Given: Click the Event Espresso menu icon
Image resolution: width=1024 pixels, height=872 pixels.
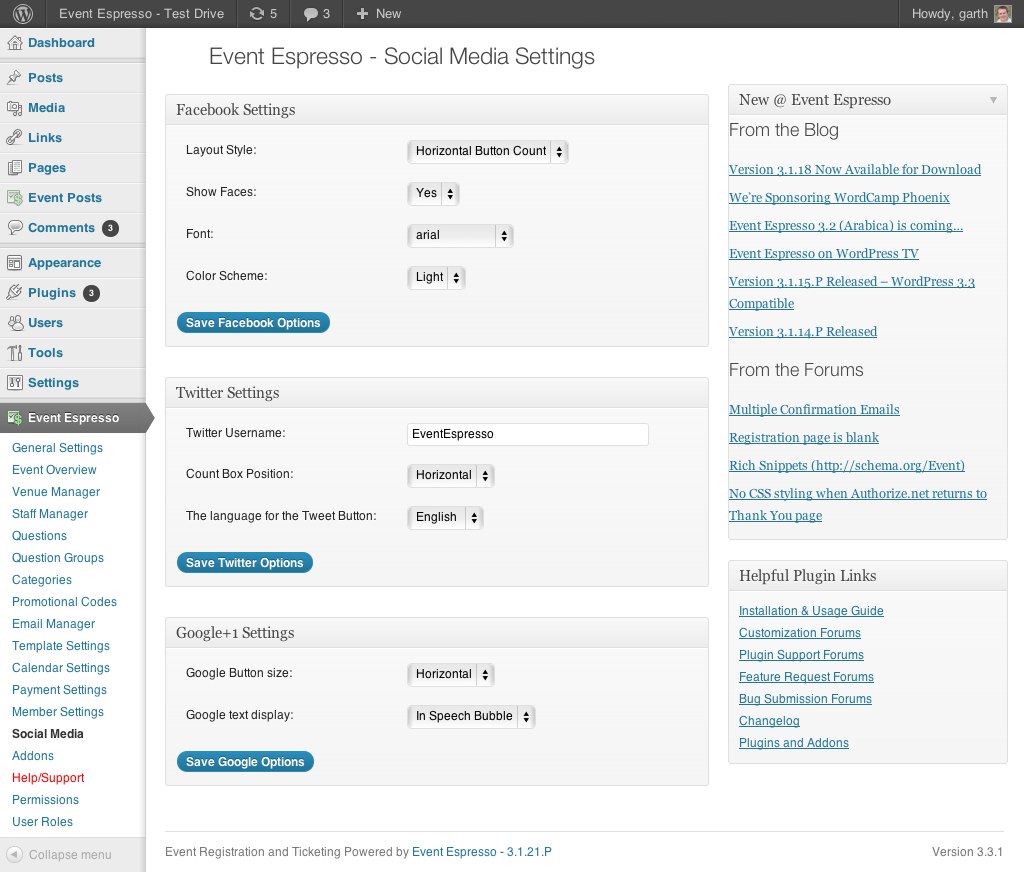Looking at the screenshot, I should click(x=14, y=417).
